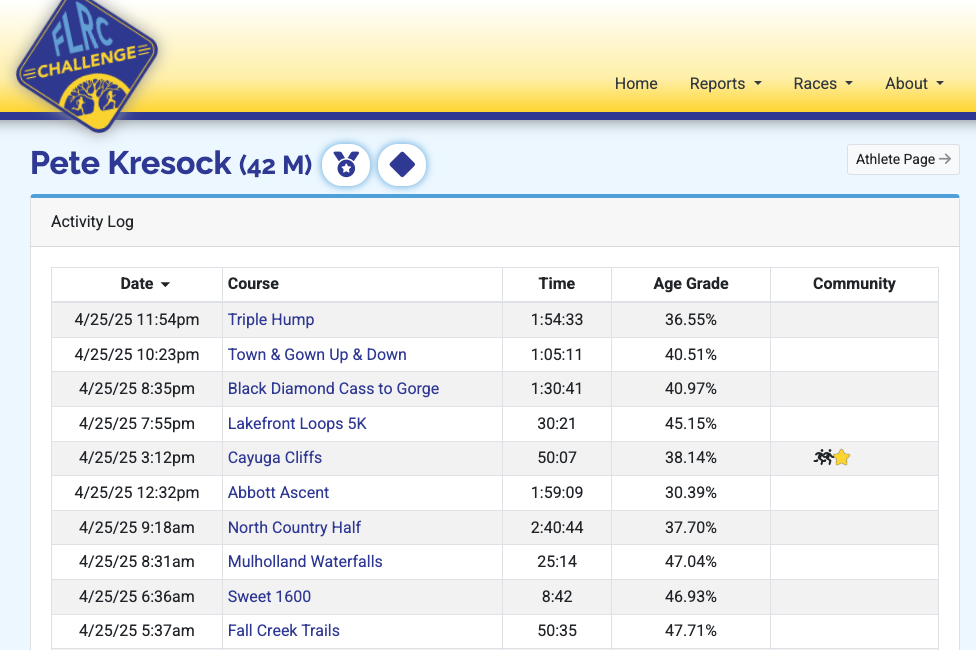Open the Fall Creek Trails link
Screen dimensions: 976x650
click(283, 631)
